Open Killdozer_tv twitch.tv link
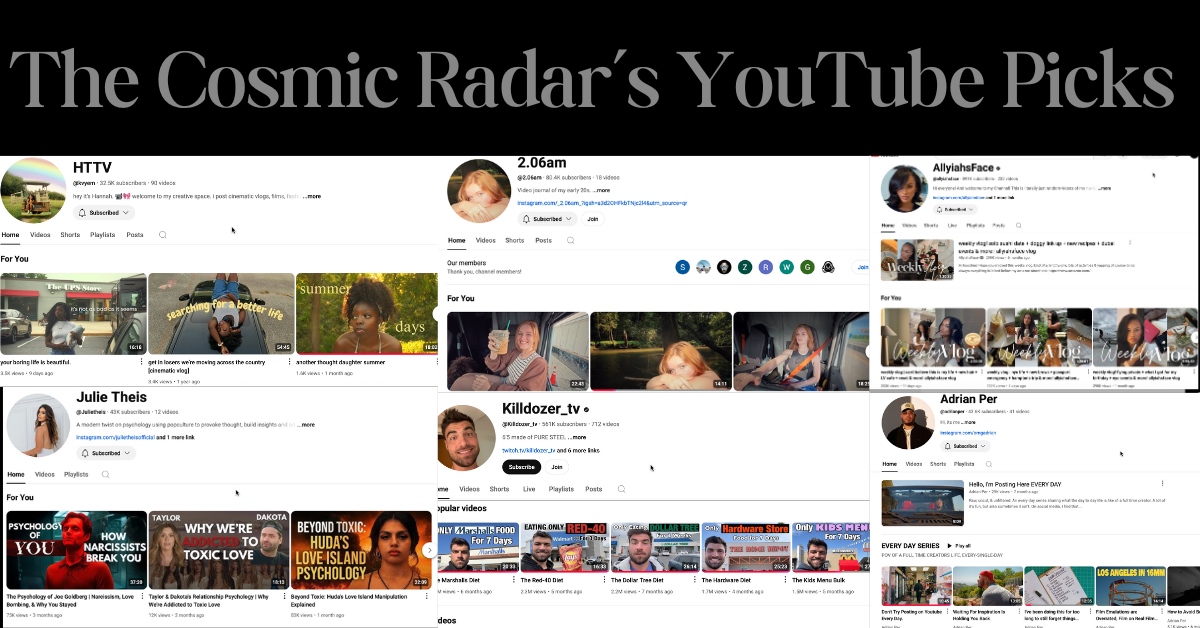Viewport: 1200px width, 628px height. coord(528,450)
